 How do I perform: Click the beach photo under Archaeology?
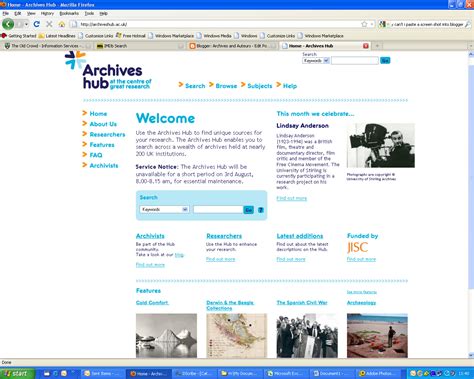[x=377, y=336]
